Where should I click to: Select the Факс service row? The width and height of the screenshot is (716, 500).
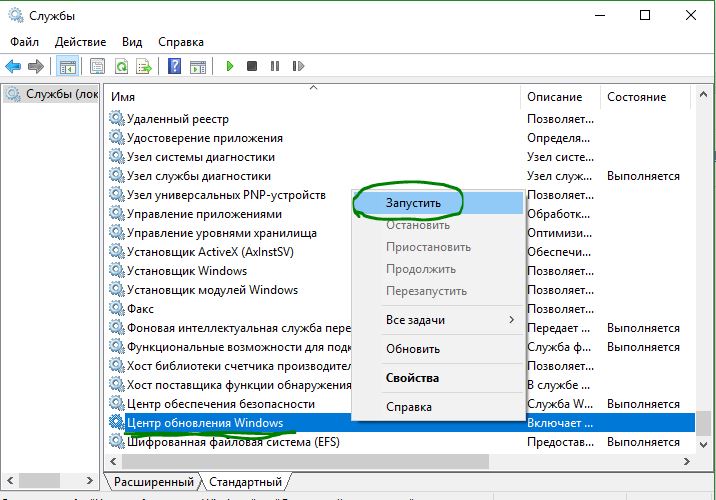[140, 309]
